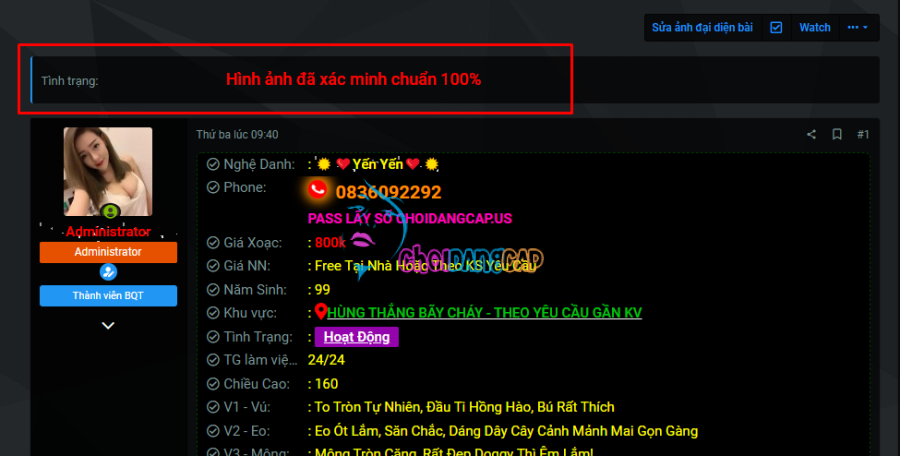Toggle the checkbox next to Watch
Image resolution: width=900 pixels, height=456 pixels.
[x=776, y=28]
